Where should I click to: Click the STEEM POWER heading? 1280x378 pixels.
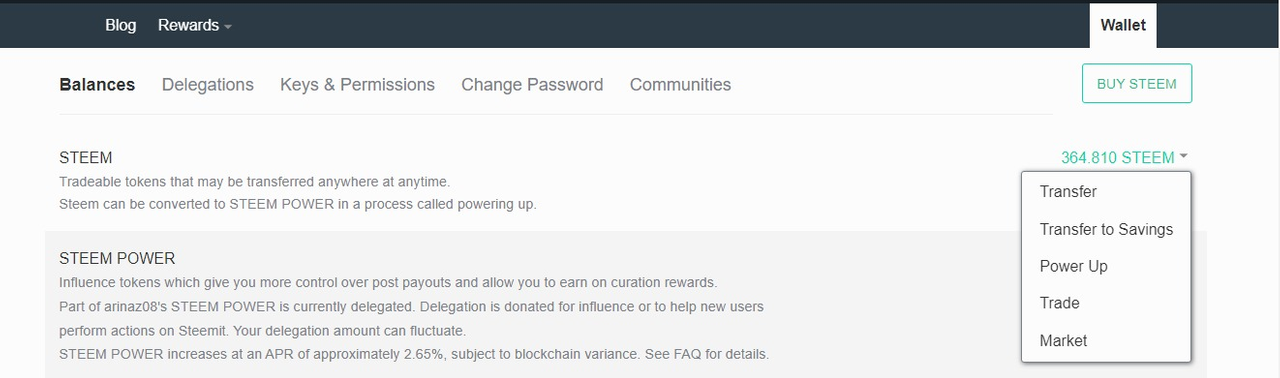(x=117, y=258)
